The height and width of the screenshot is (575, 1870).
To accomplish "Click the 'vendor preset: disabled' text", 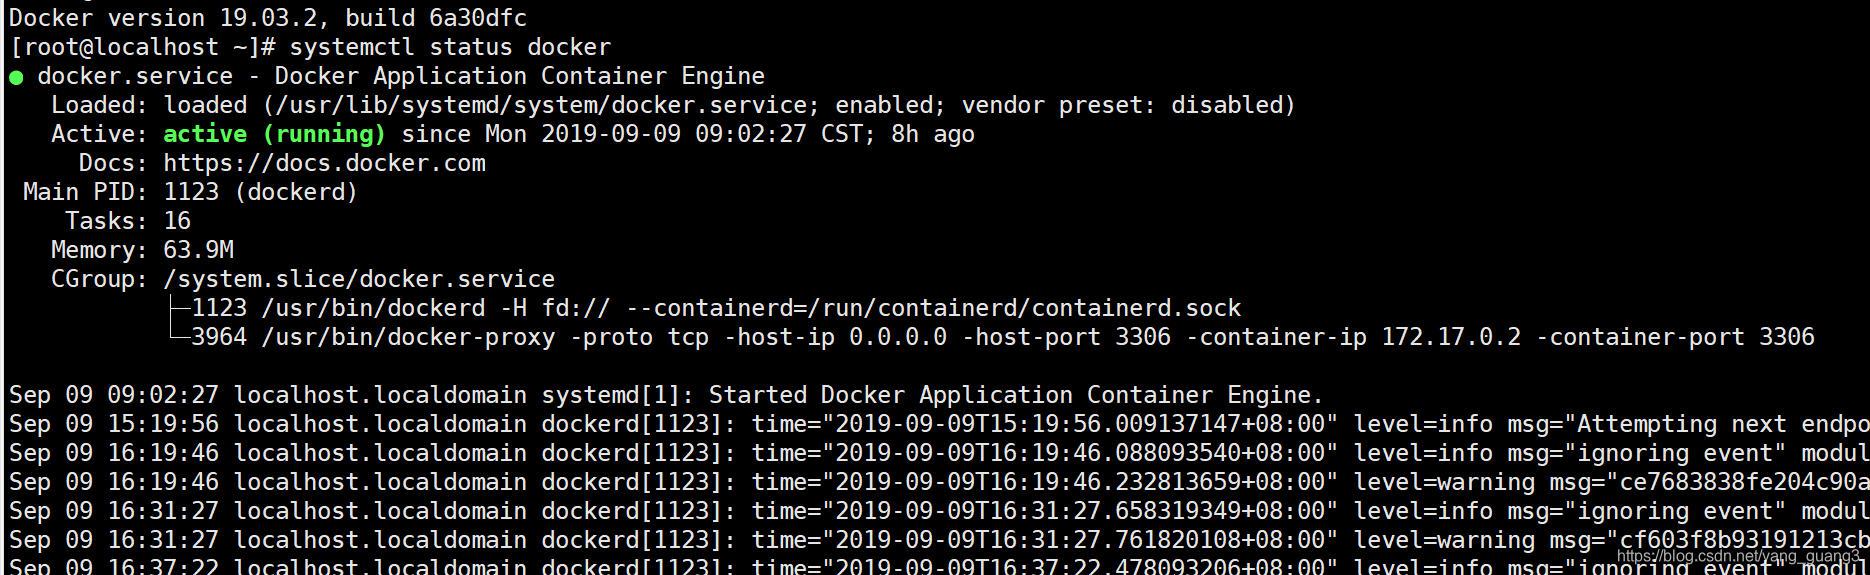I will 1127,106.
